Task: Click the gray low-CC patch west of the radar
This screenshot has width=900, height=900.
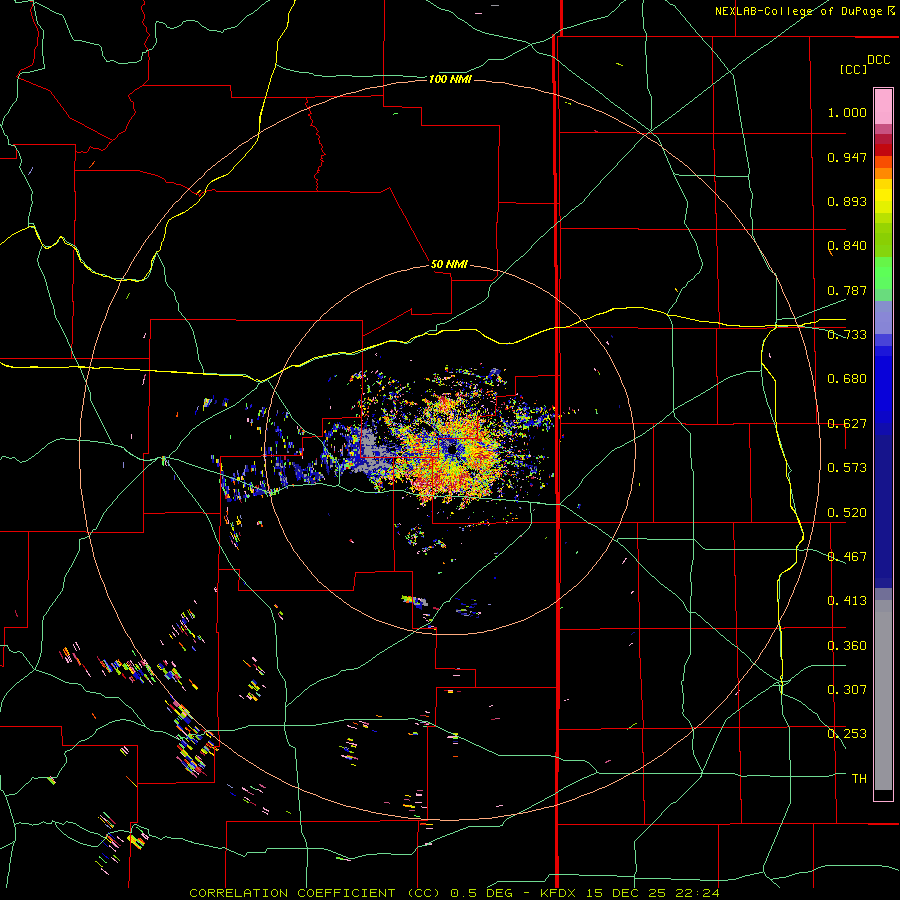Action: pyautogui.click(x=370, y=451)
